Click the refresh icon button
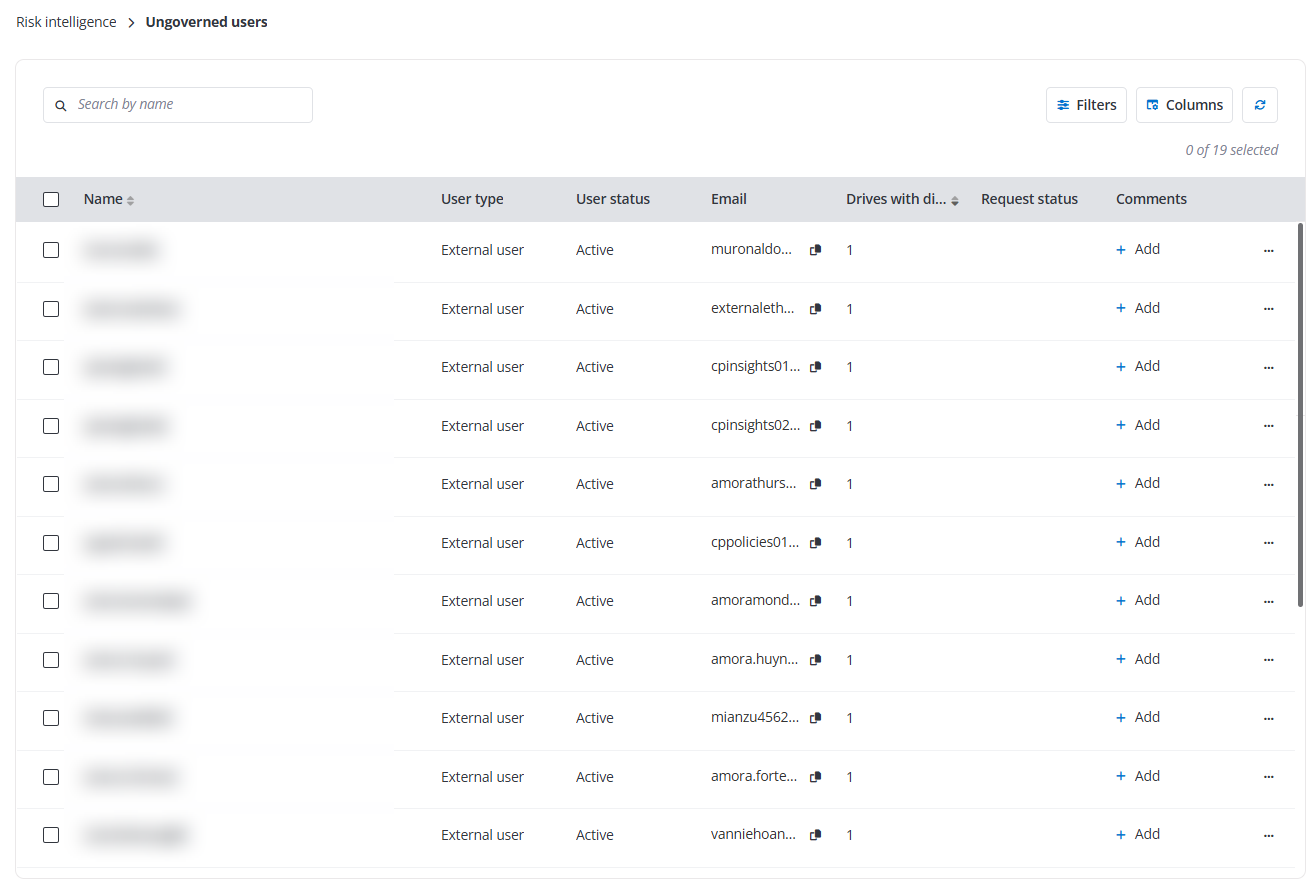The image size is (1311, 887). [1259, 105]
